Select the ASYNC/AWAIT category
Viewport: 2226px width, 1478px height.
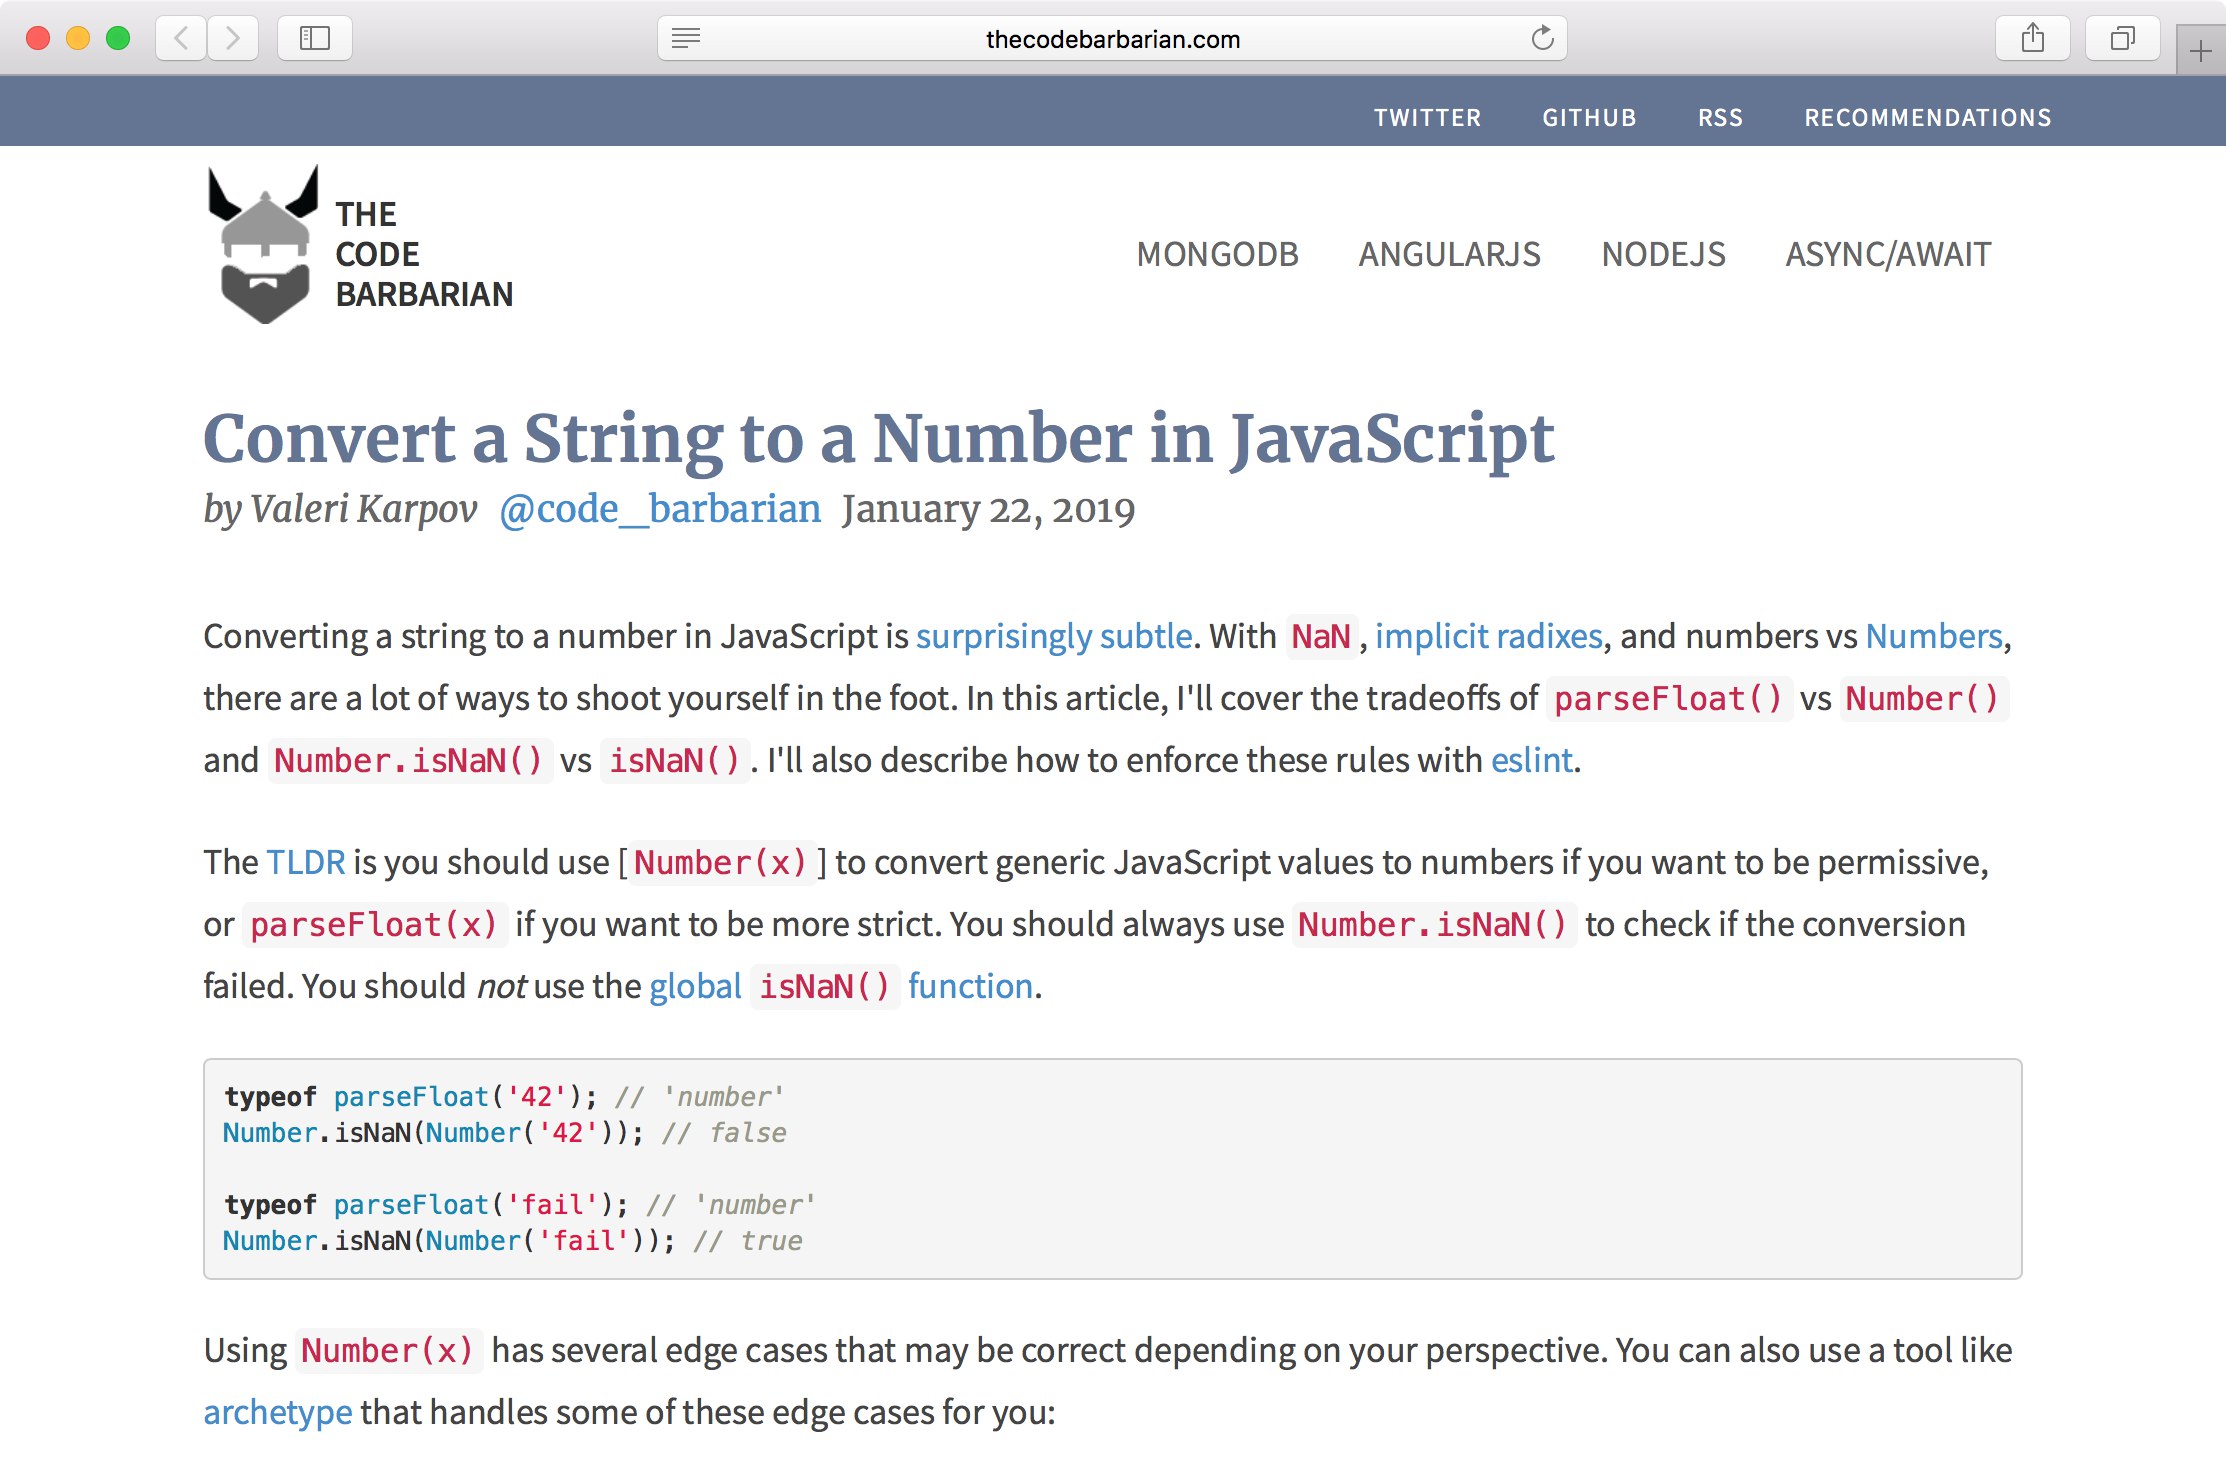coord(1888,254)
